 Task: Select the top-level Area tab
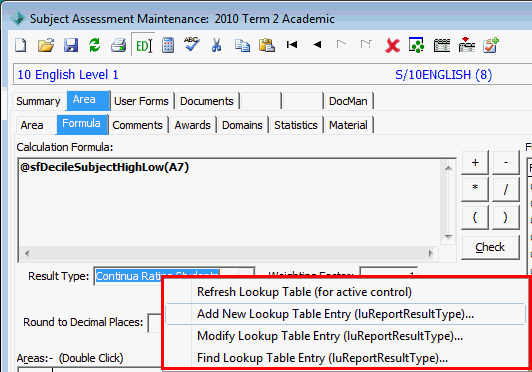point(88,100)
